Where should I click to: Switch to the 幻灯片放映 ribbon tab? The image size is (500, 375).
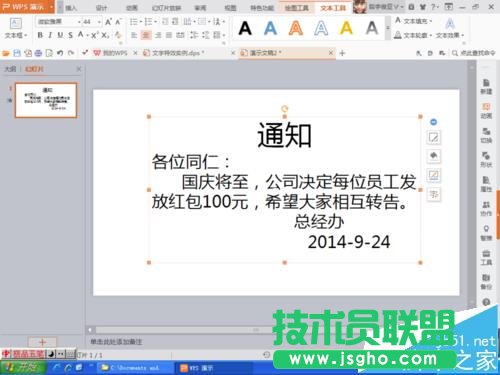coord(166,8)
